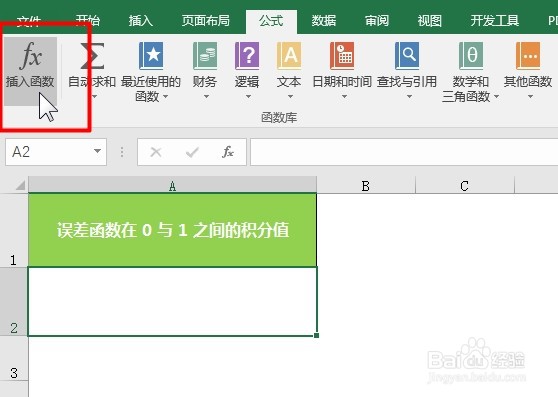This screenshot has width=558, height=397.
Task: Click the cancel X in formula bar
Action: pos(156,152)
